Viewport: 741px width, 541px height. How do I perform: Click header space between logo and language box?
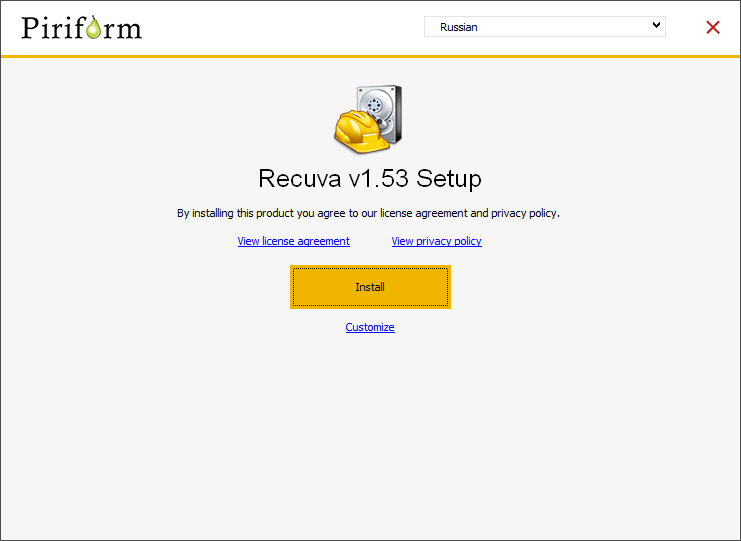point(280,27)
